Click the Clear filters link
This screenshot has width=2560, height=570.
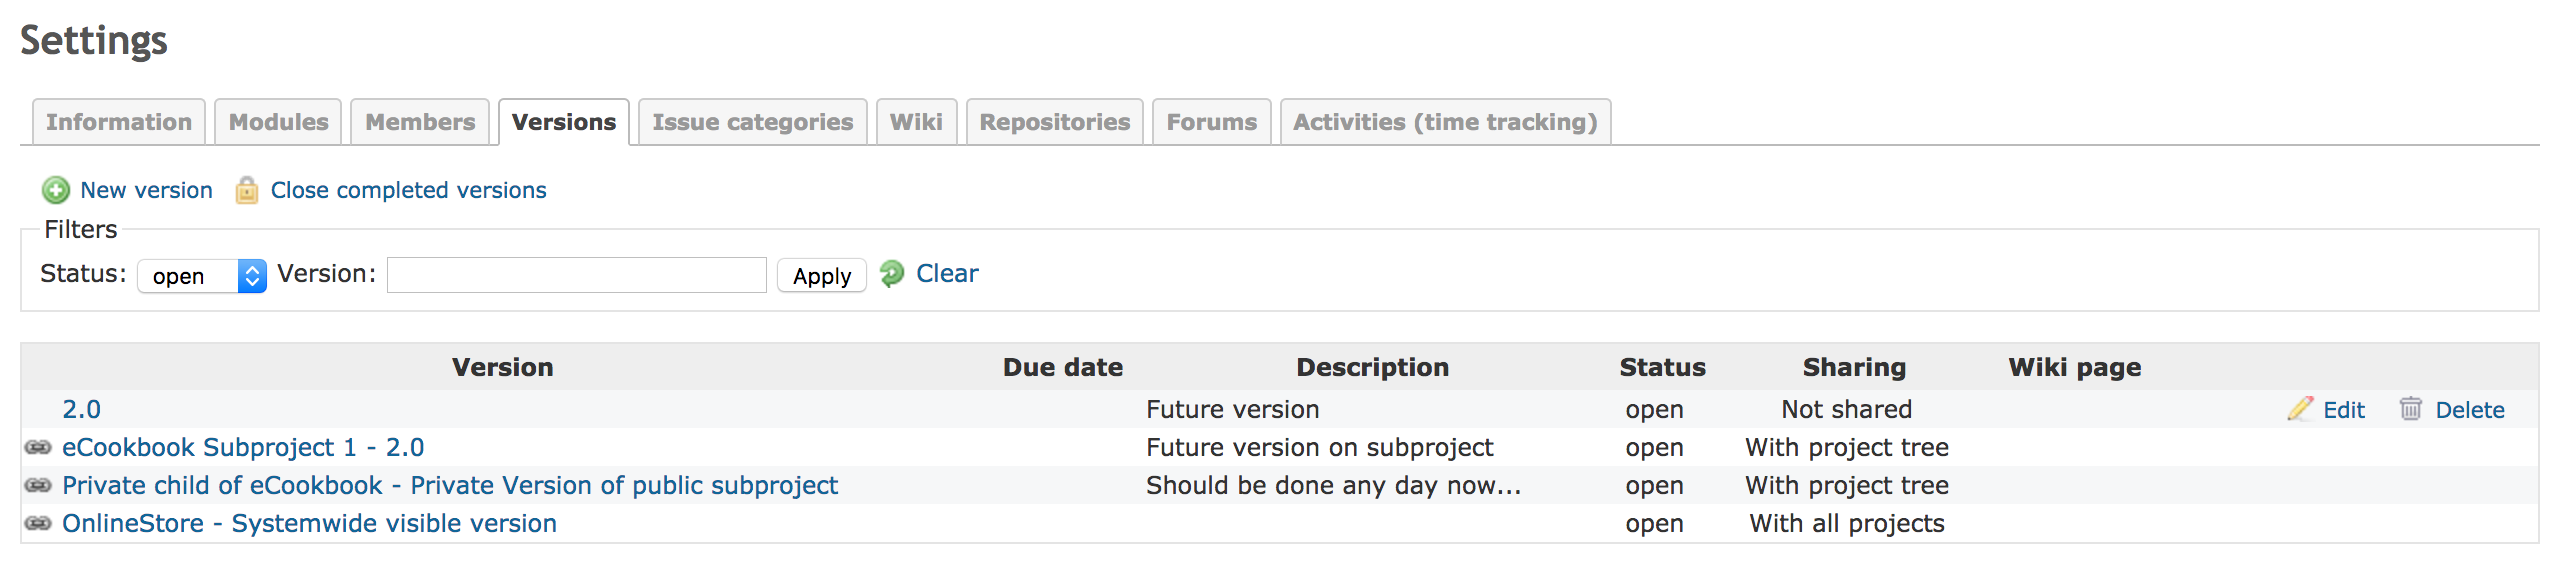click(947, 273)
